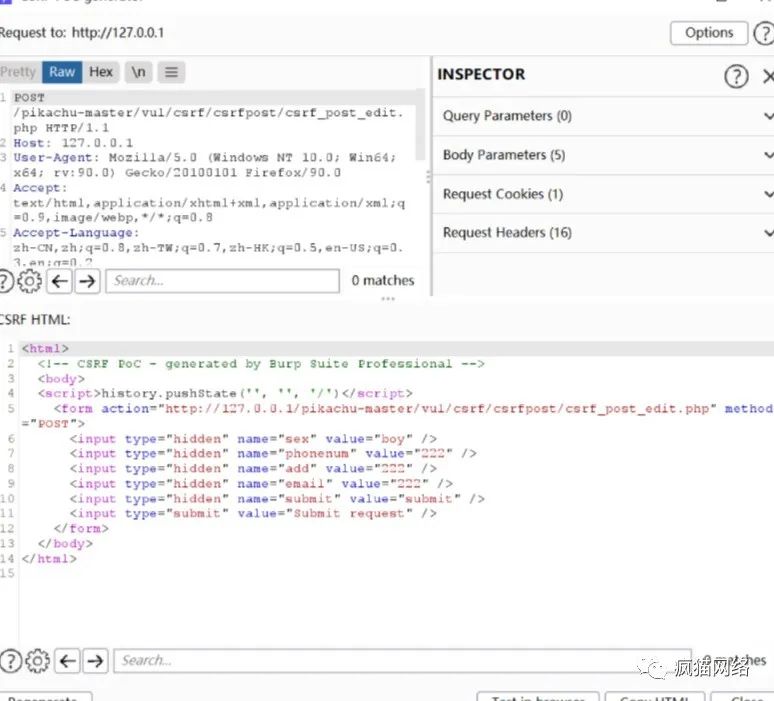Toggle non-printable characters with \n button
The width and height of the screenshot is (774, 701).
coord(138,72)
